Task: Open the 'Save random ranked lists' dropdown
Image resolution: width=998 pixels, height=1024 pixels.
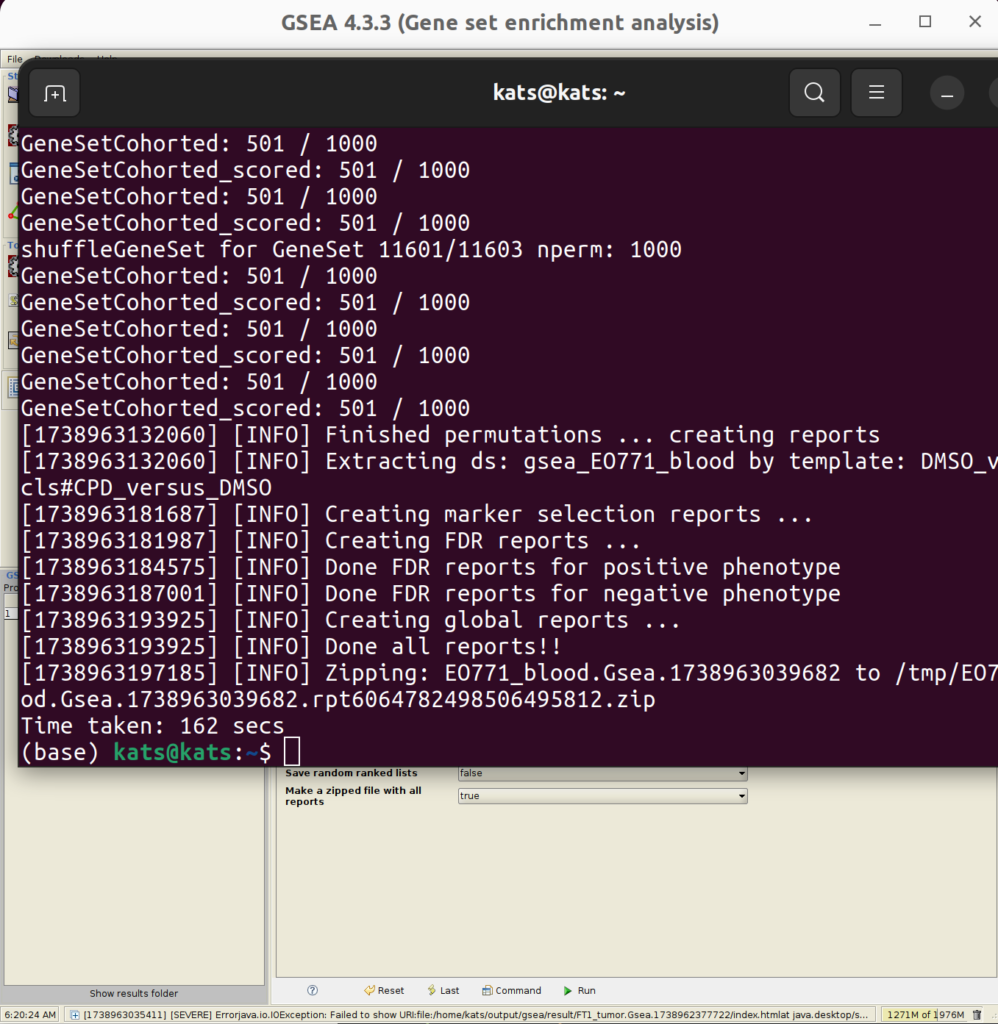Action: click(x=602, y=773)
